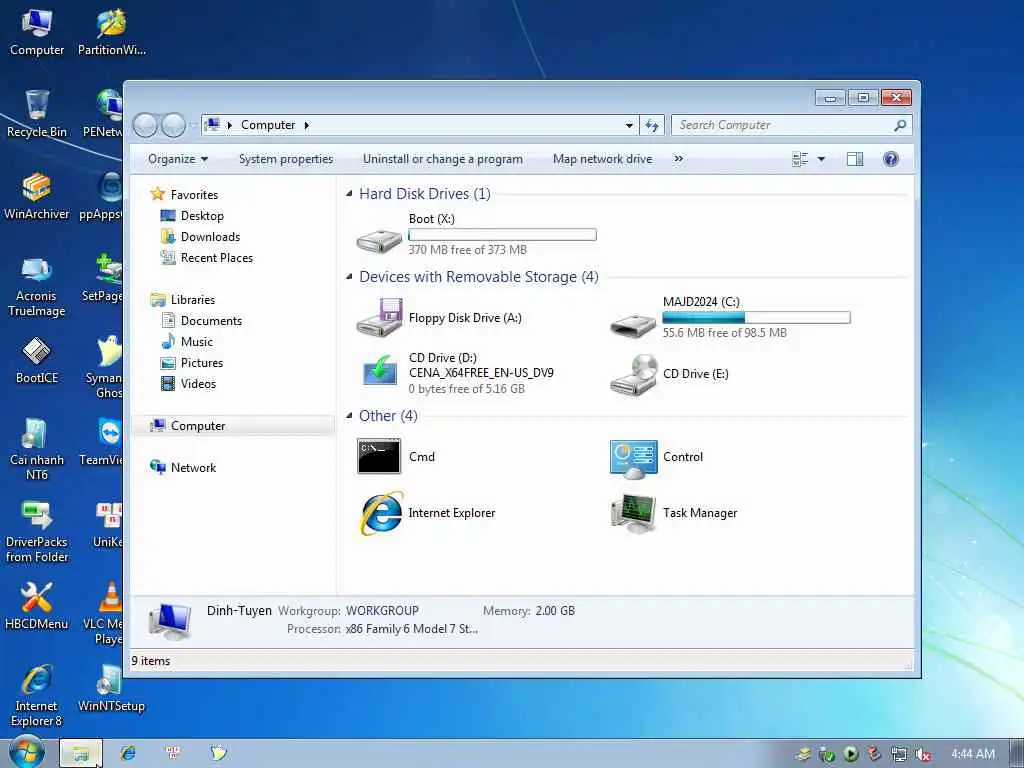Launch WinNTSetup from the desktop
The width and height of the screenshot is (1024, 768).
pos(112,690)
